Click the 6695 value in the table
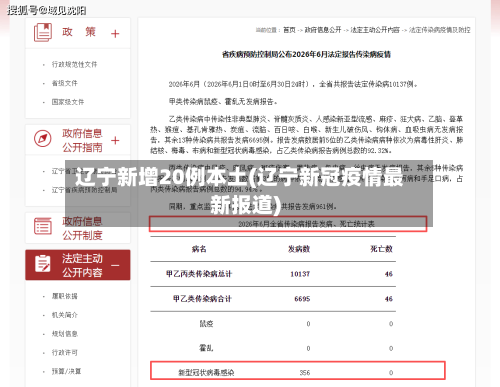The image size is (500, 387). pos(302,299)
